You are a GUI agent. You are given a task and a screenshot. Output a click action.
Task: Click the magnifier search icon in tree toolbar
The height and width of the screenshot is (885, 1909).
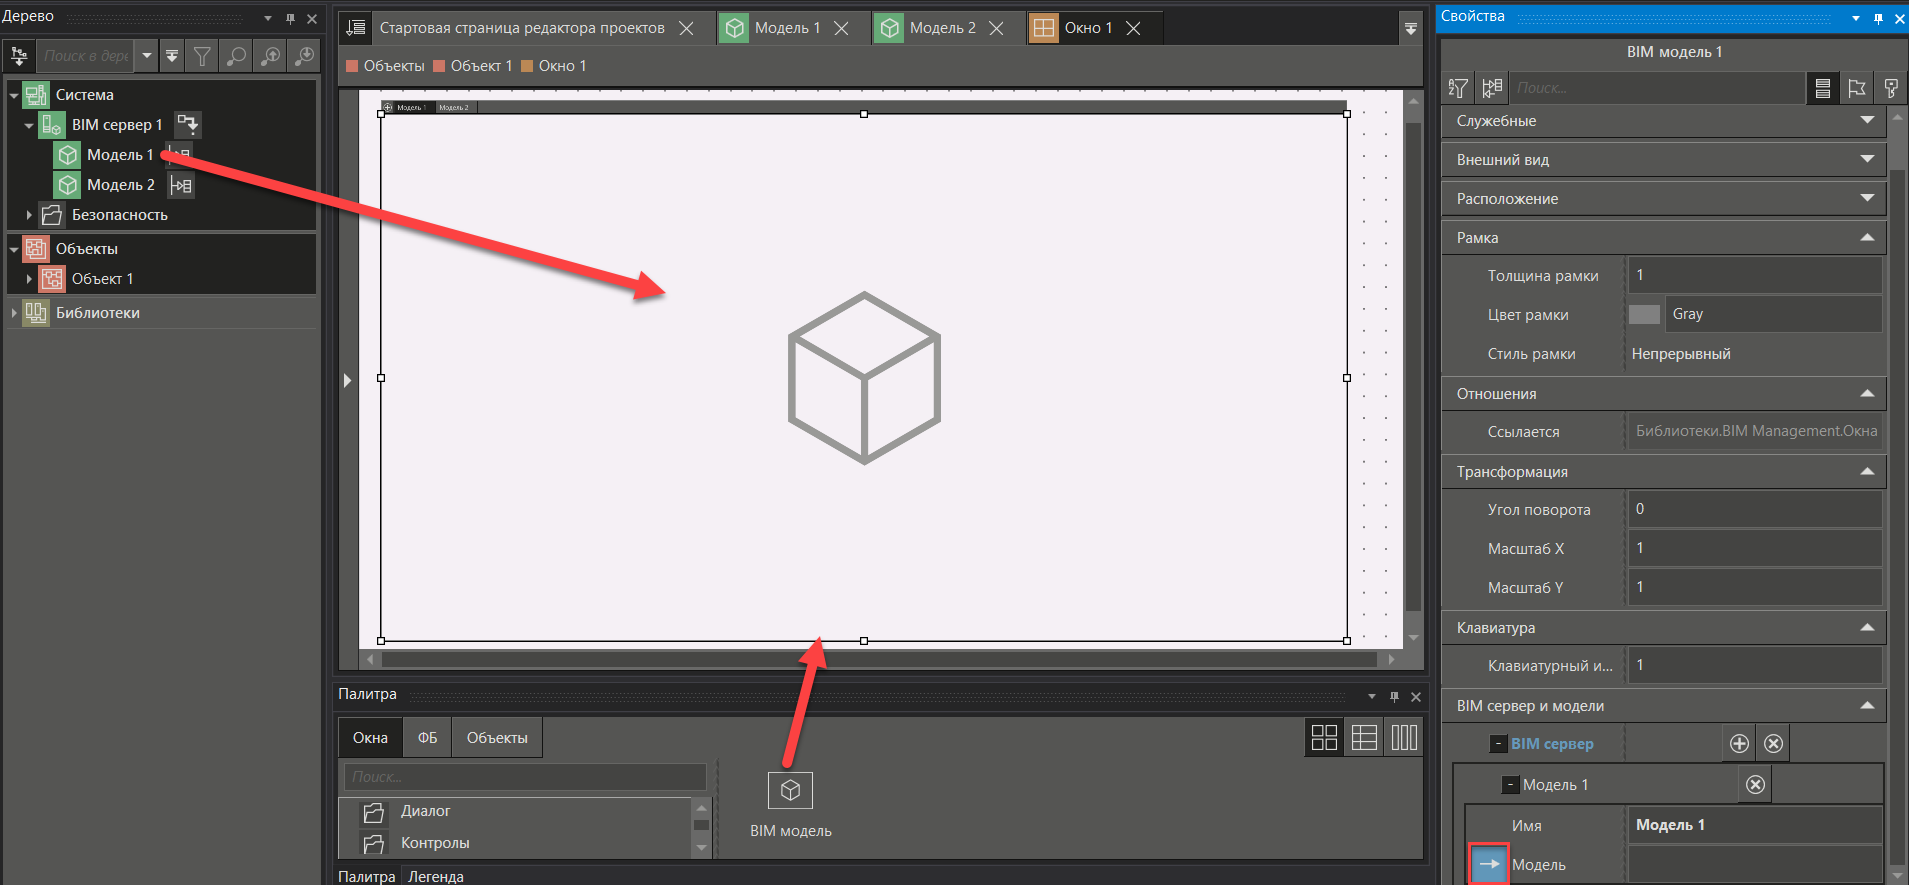click(236, 56)
